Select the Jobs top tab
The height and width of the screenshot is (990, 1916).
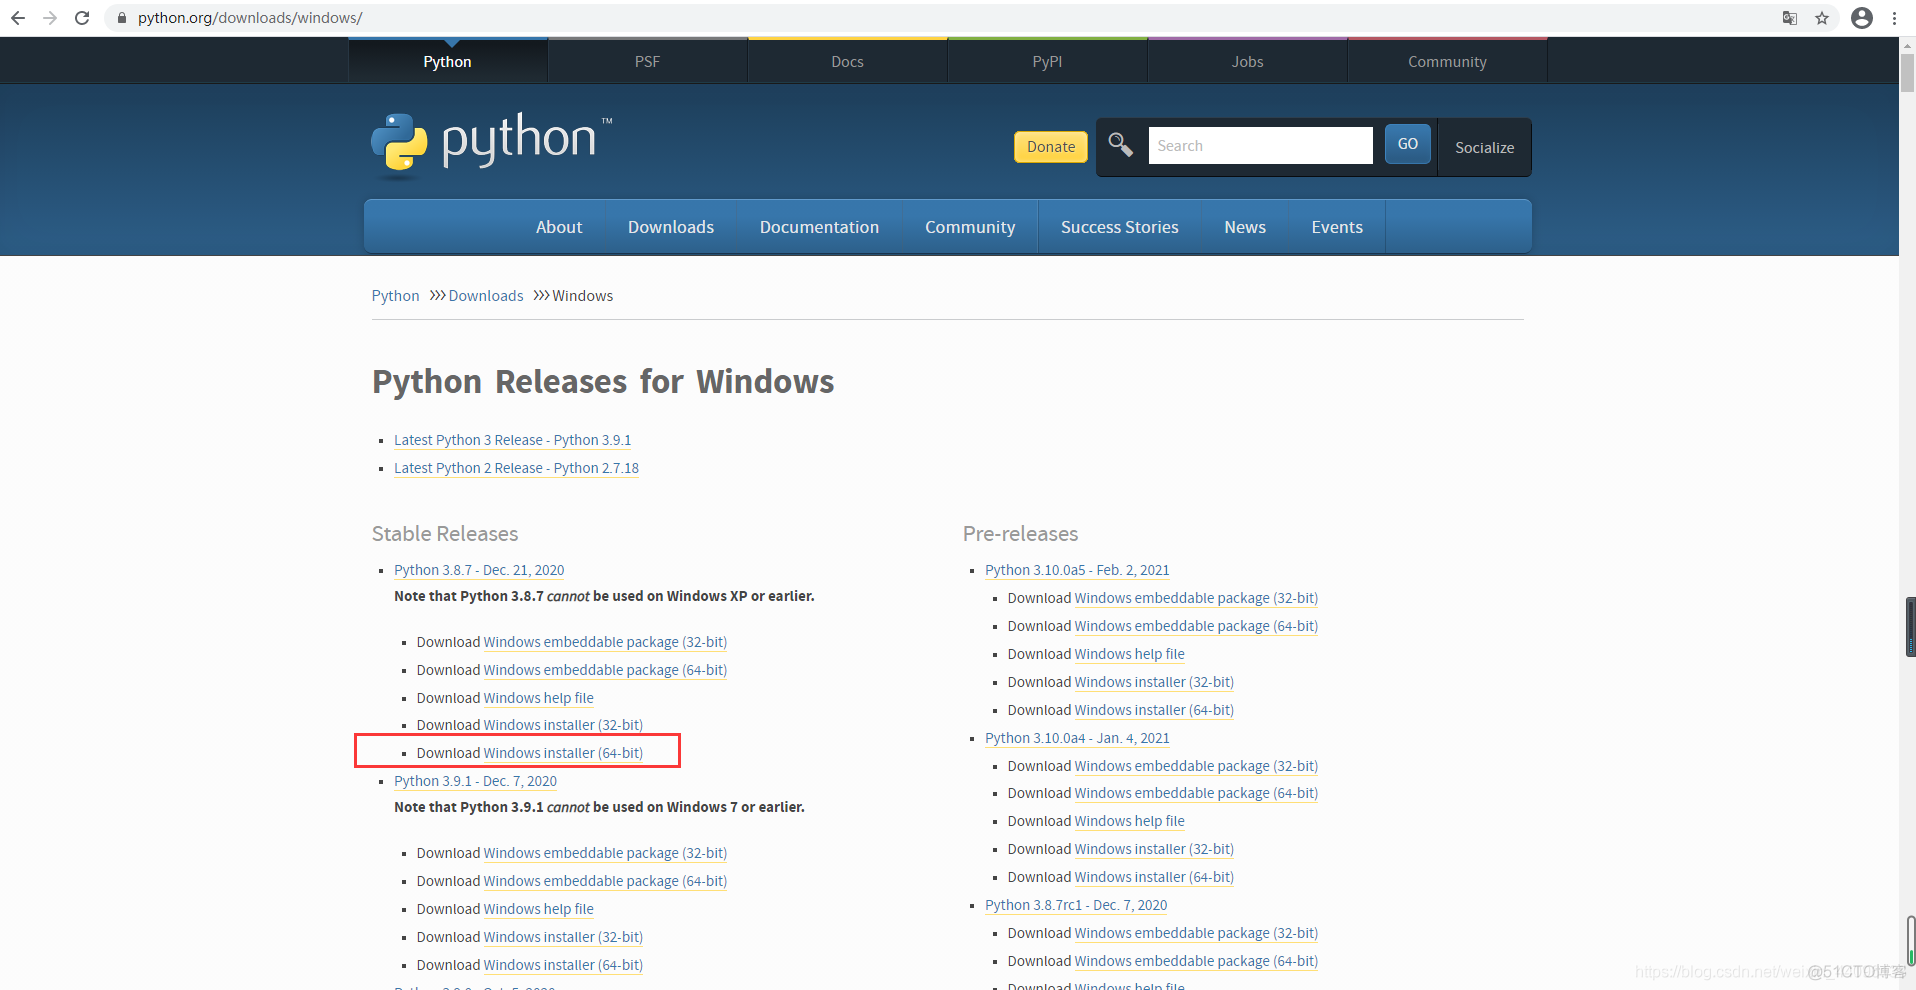(1247, 62)
